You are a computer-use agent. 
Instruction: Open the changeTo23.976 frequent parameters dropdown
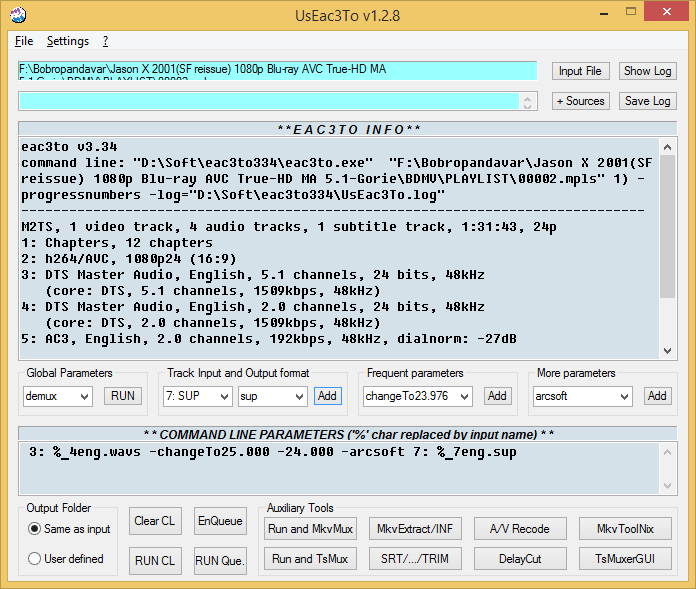click(x=417, y=396)
